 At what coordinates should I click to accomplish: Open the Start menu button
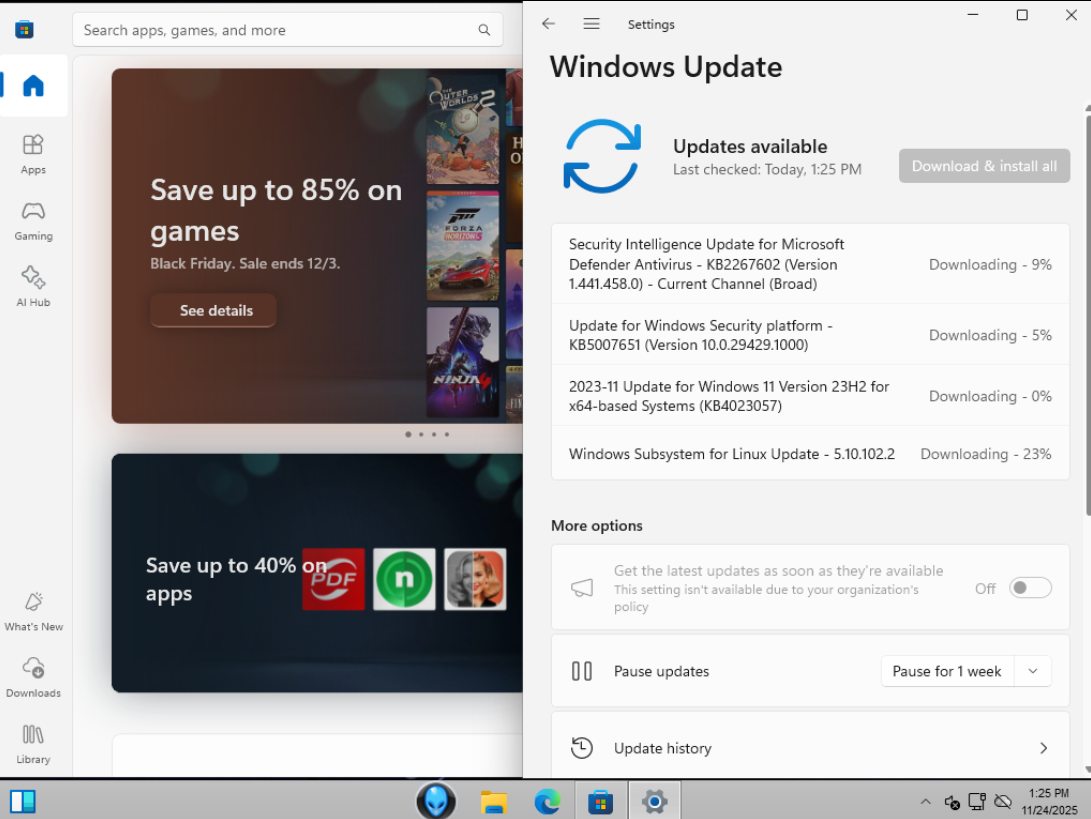point(22,801)
